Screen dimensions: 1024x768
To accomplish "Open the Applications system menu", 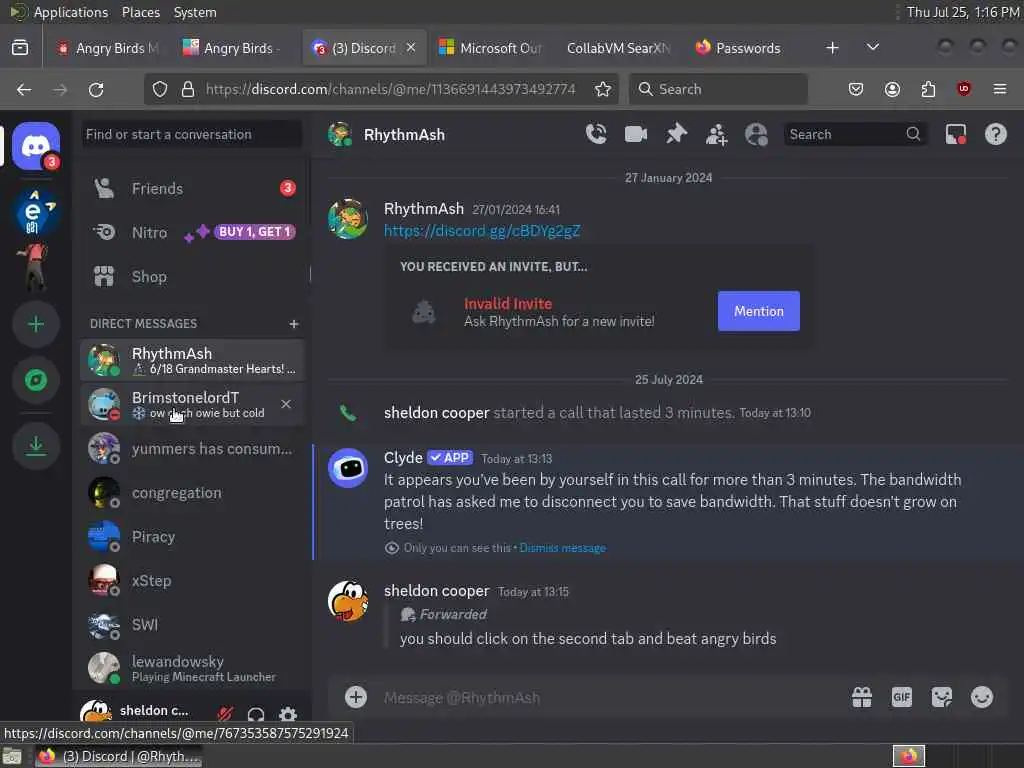I will (x=71, y=12).
